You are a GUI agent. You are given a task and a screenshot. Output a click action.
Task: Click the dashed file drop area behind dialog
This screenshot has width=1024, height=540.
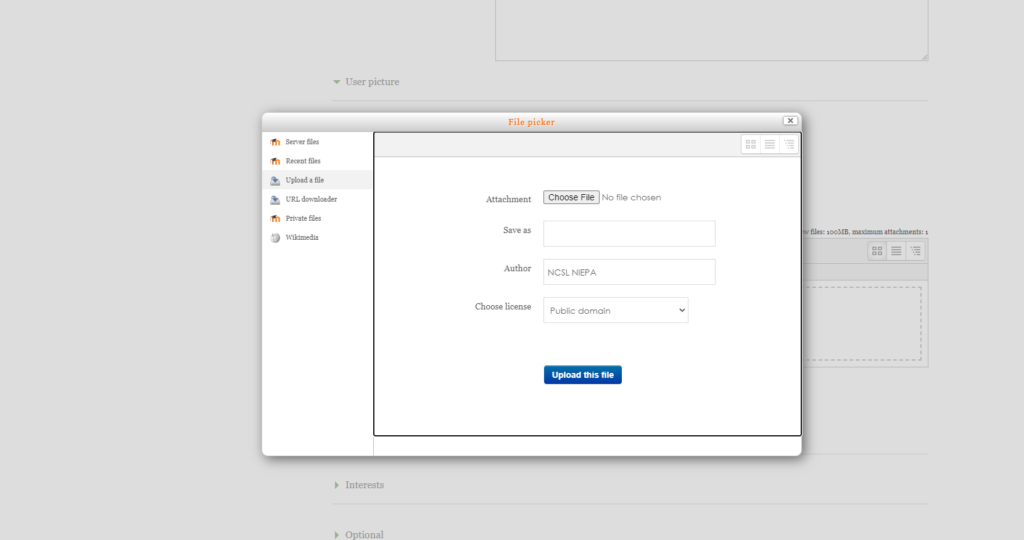click(862, 324)
